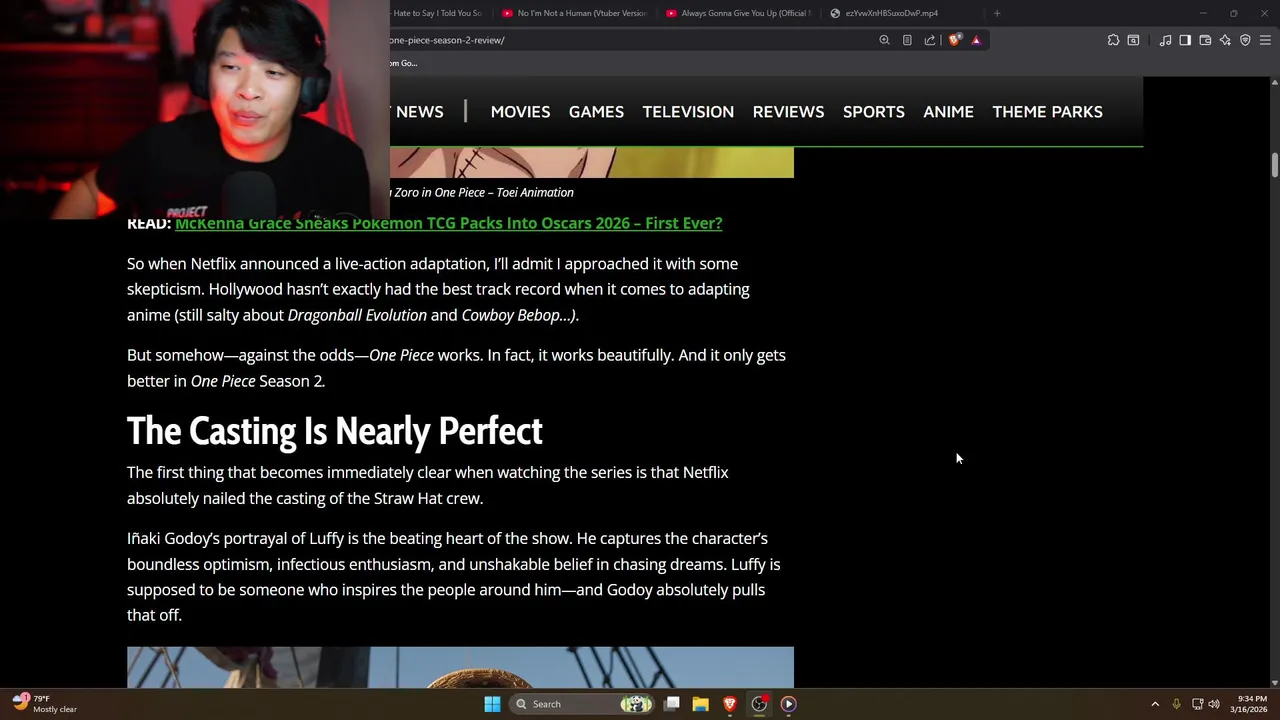This screenshot has height=720, width=1280.
Task: Open network icon in system tray
Action: (1197, 704)
